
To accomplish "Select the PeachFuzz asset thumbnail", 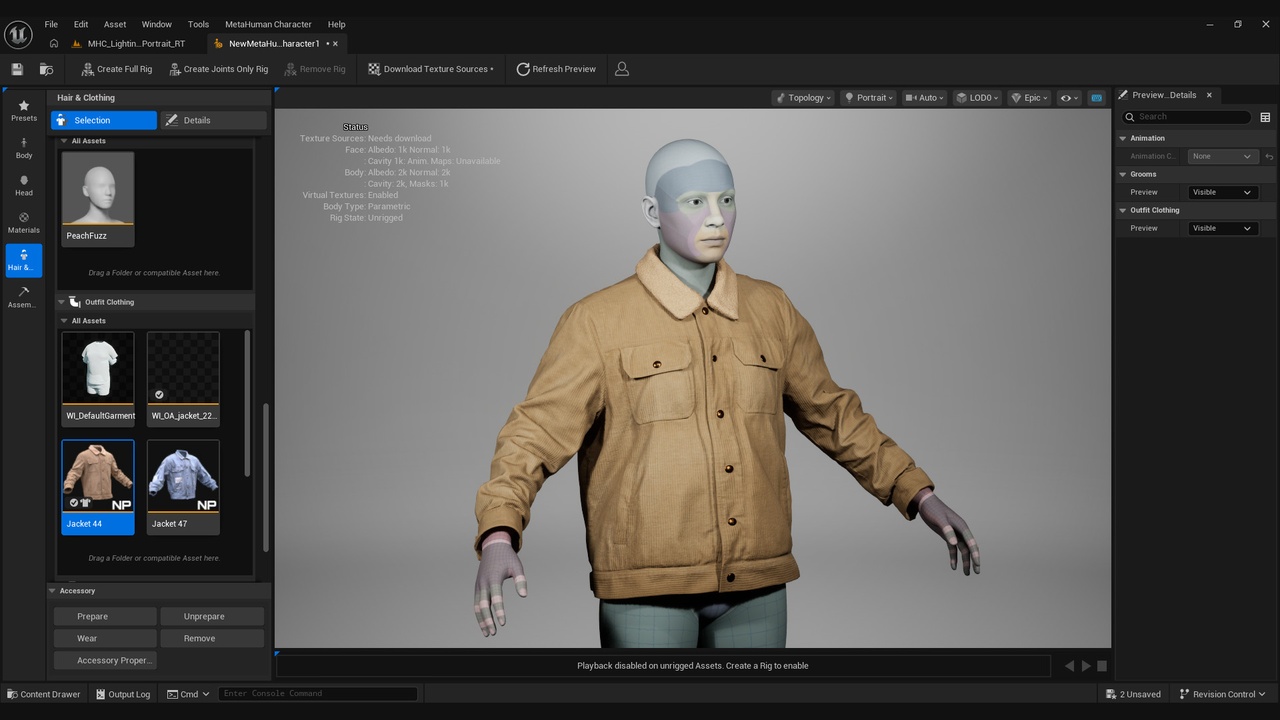I will (x=98, y=198).
